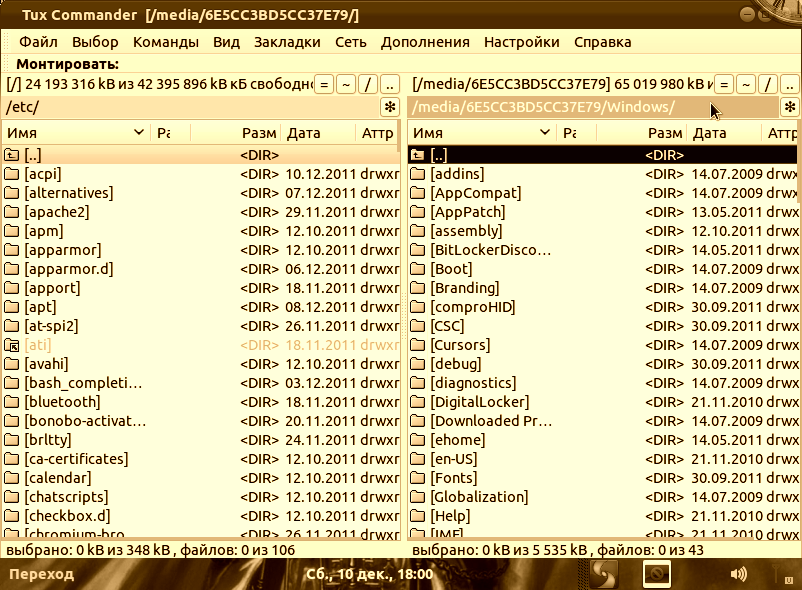This screenshot has height=590, width=802.
Task: Click the addins folder icon
Action: tap(417, 174)
